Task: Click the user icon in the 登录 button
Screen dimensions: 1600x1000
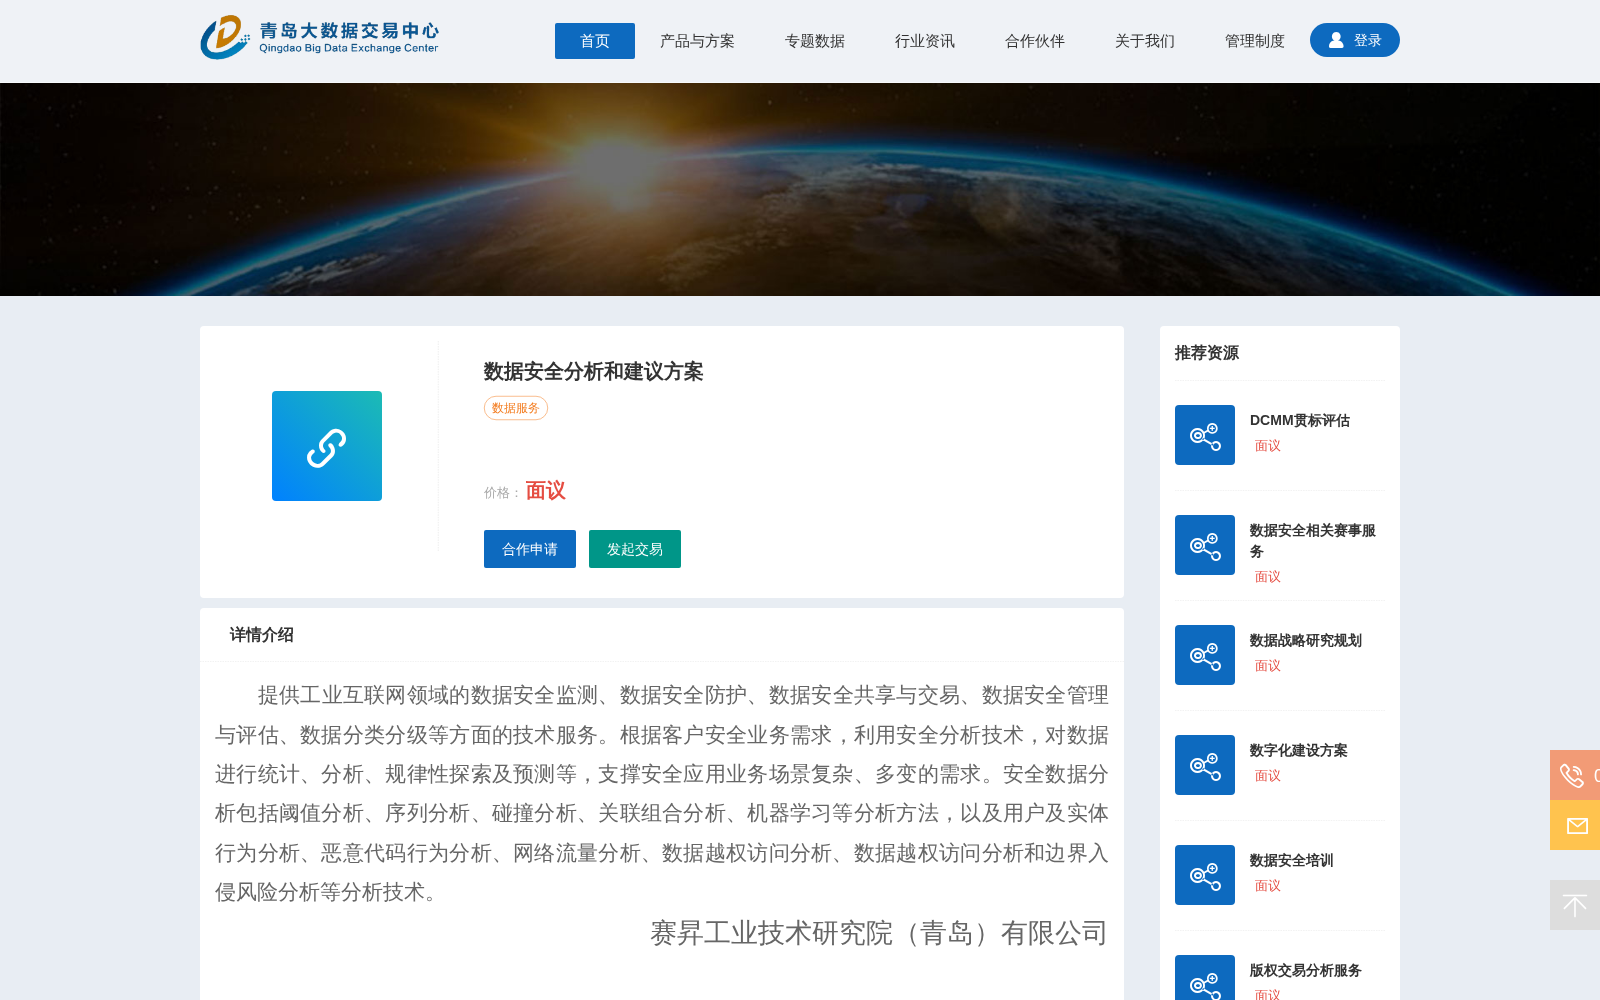Action: tap(1336, 40)
